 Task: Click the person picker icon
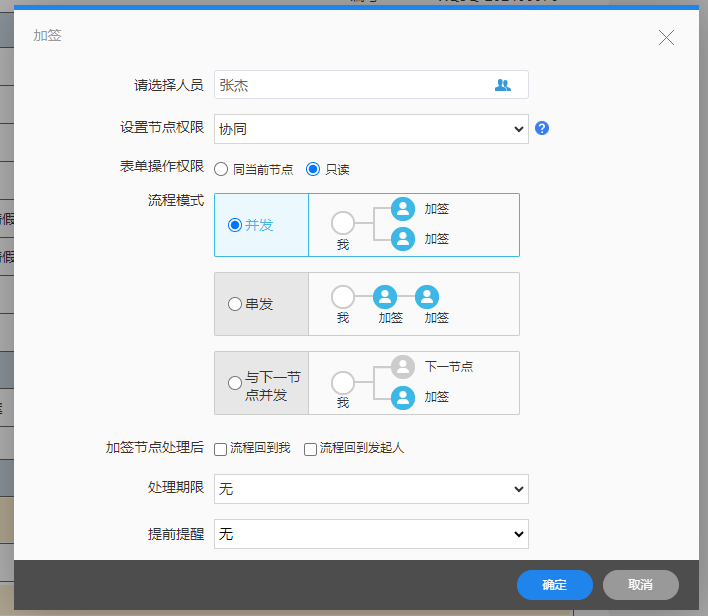point(502,85)
